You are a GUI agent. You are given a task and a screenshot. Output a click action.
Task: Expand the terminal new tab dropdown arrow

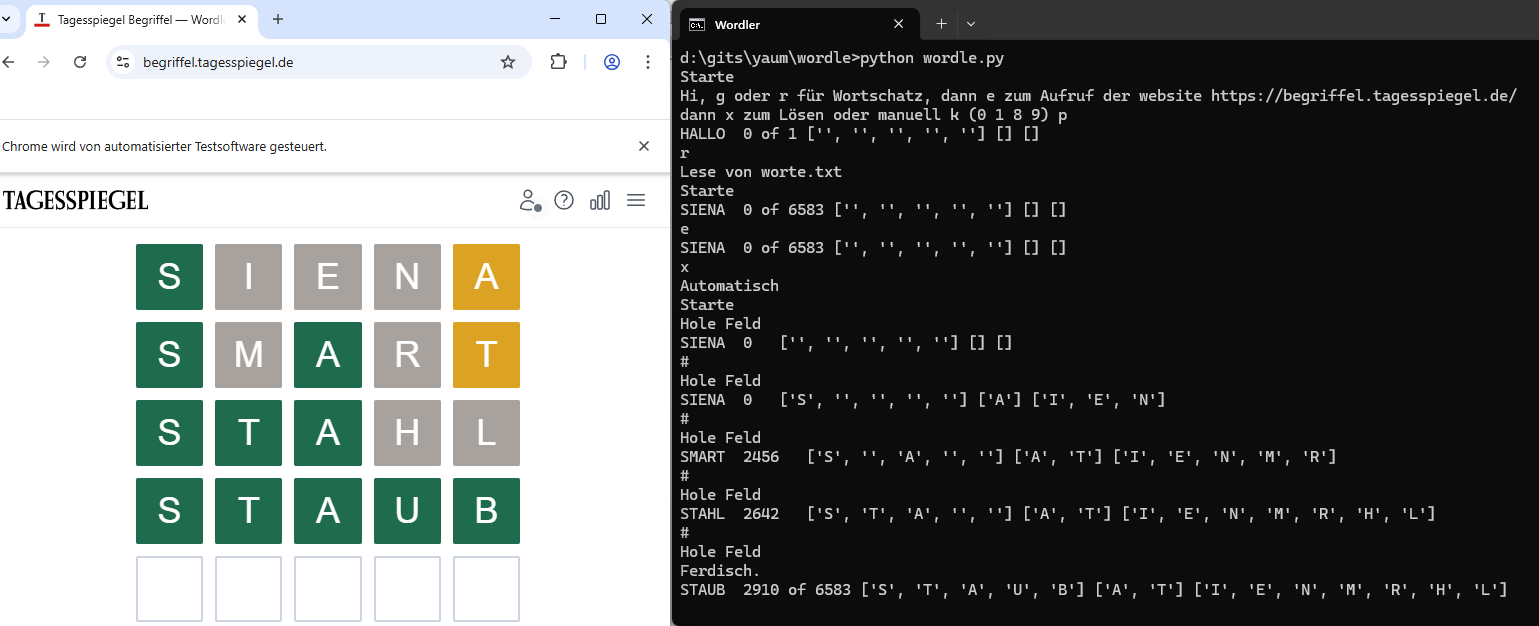[971, 24]
